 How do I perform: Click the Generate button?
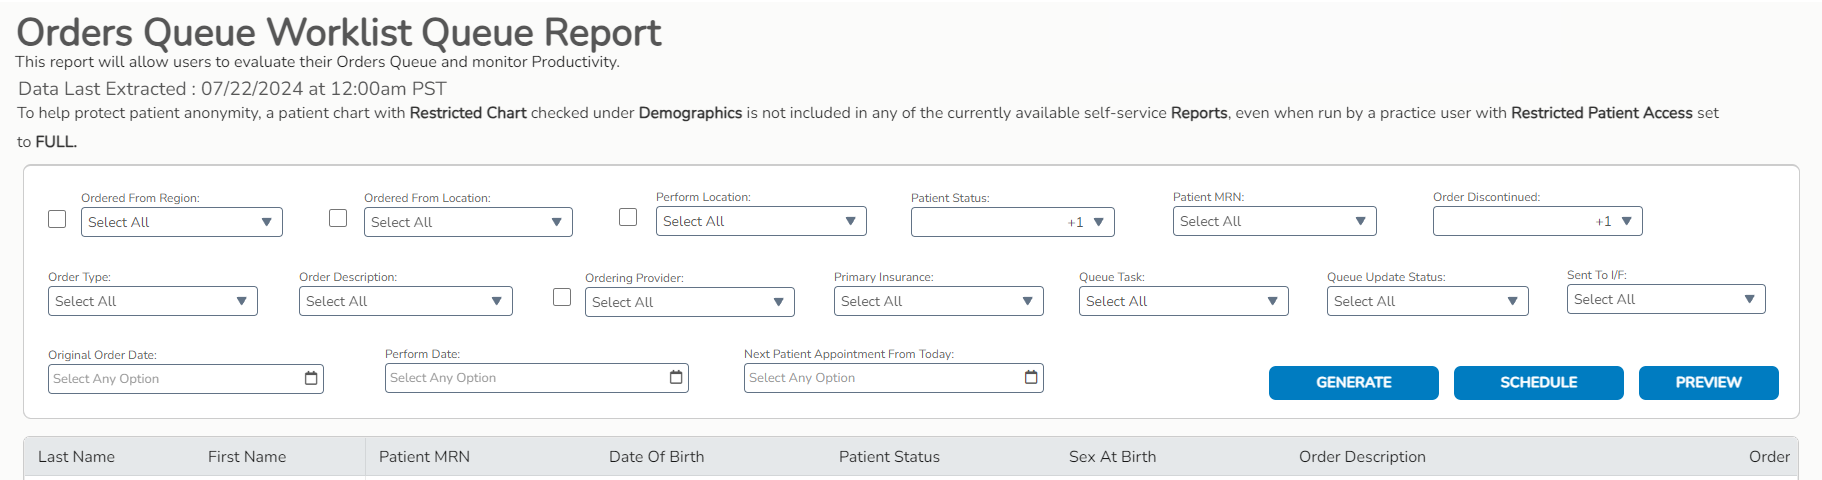(x=1353, y=383)
